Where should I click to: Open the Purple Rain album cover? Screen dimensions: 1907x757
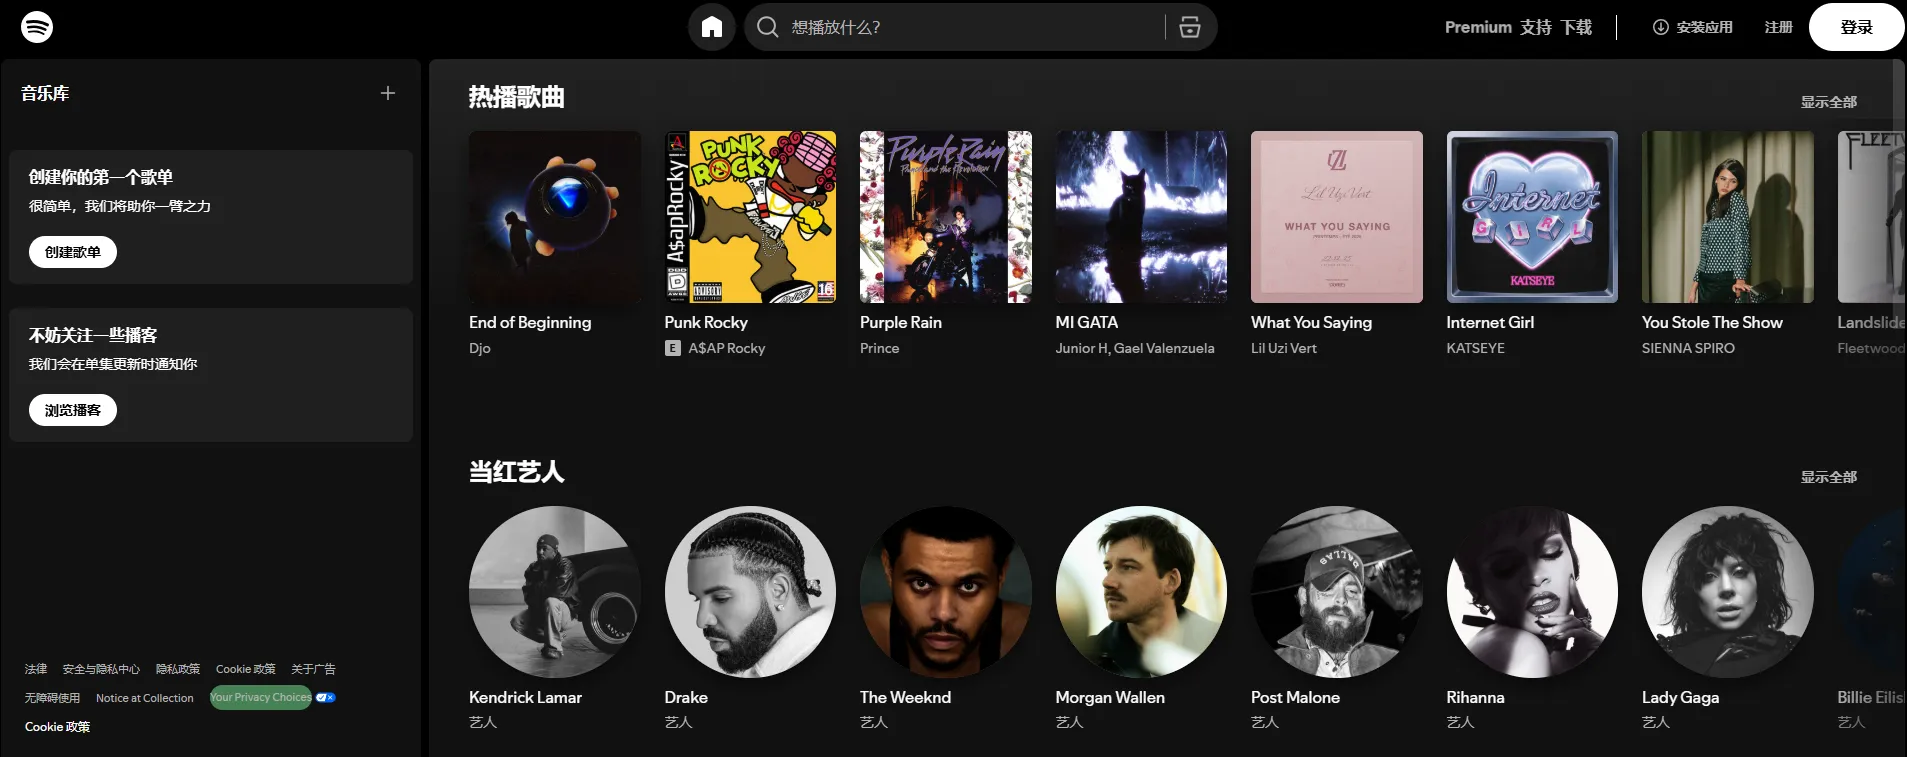point(945,217)
